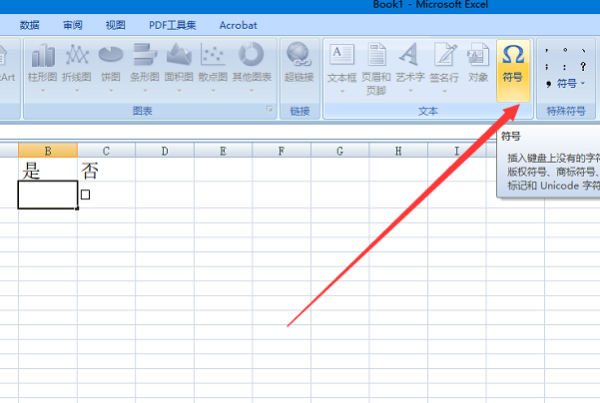Insert a column chart (柱形图)
This screenshot has width=600, height=403.
tap(42, 68)
